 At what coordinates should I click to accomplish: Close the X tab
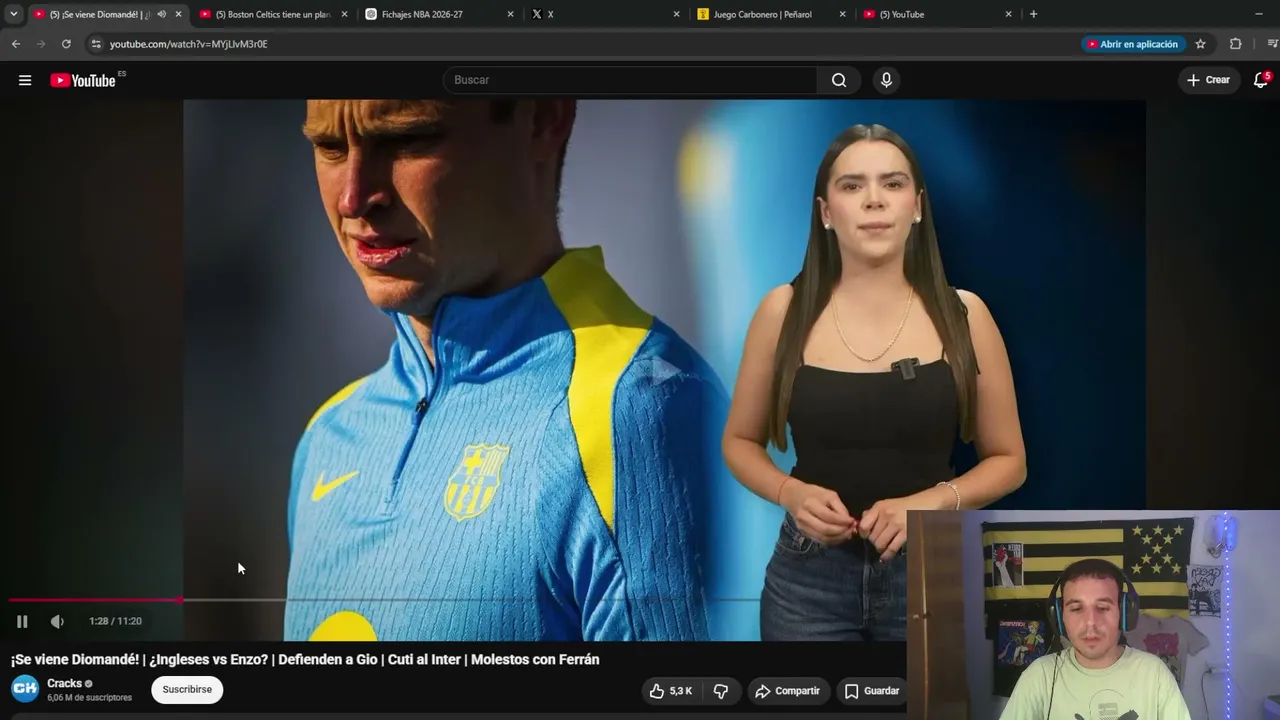click(676, 14)
